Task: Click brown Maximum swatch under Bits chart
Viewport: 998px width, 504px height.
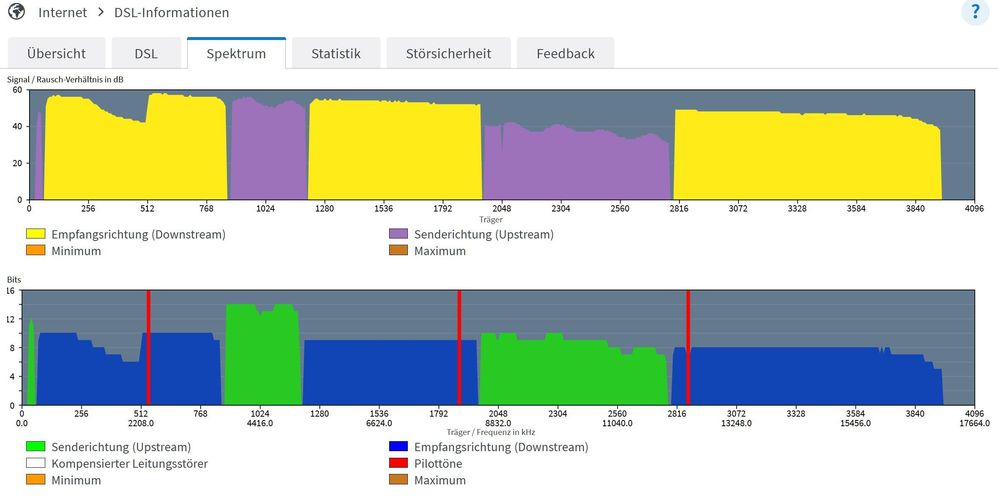Action: point(398,480)
